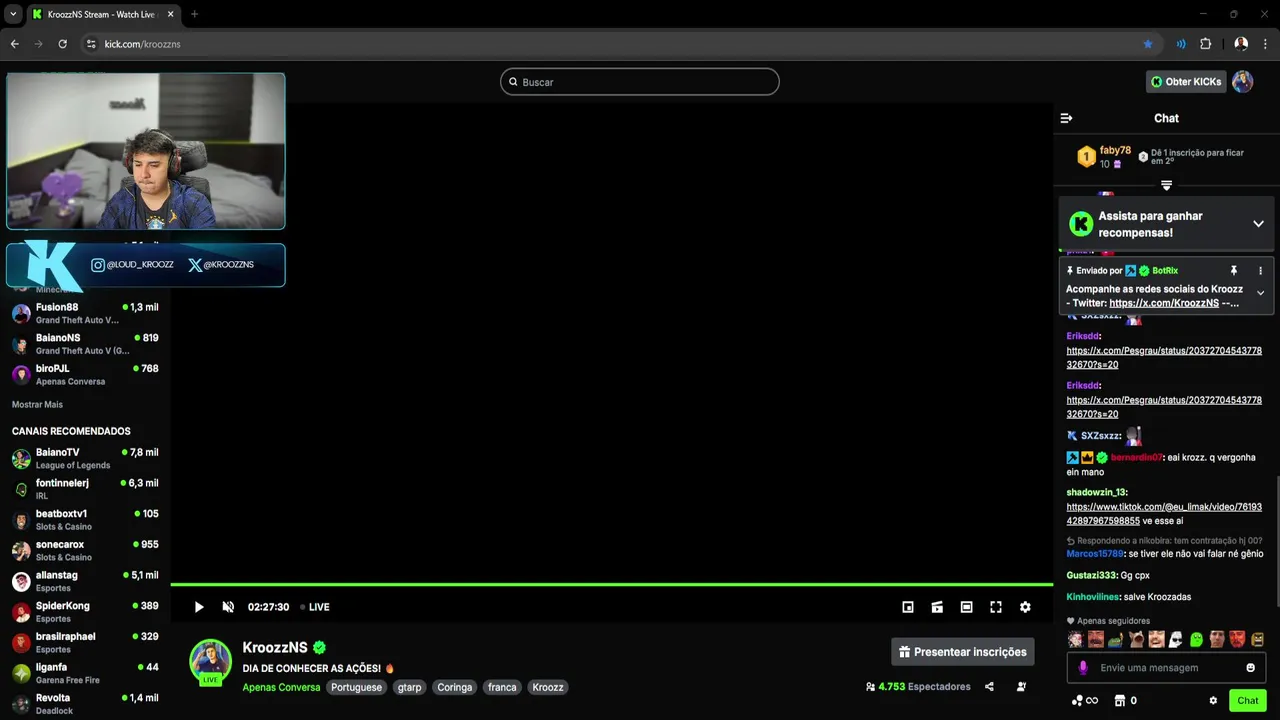The width and height of the screenshot is (1280, 720).
Task: Open KroozzNS channel avatar
Action: pos(210,661)
